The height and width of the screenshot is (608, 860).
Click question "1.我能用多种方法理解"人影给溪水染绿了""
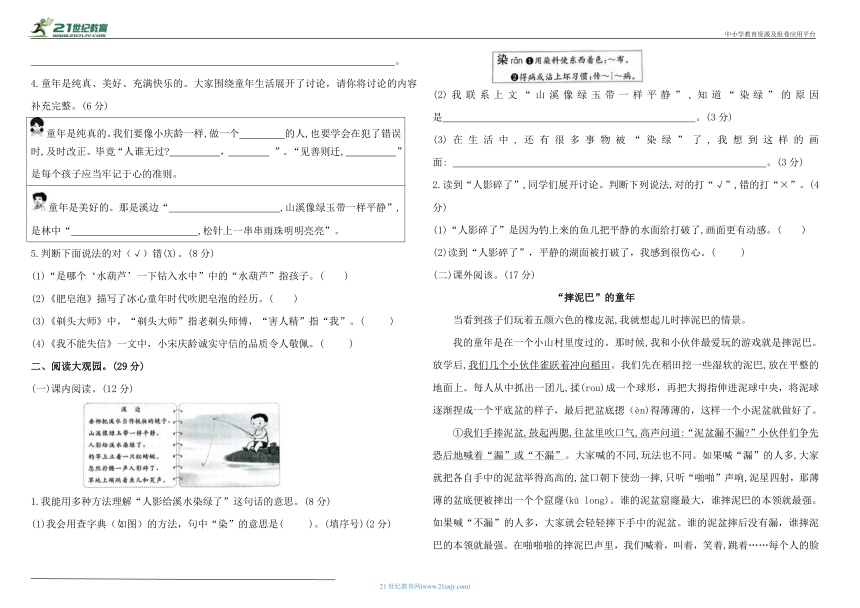pyautogui.click(x=180, y=502)
